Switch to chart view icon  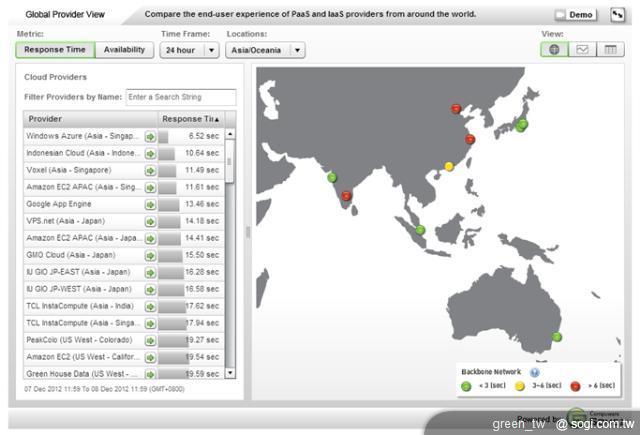point(582,50)
